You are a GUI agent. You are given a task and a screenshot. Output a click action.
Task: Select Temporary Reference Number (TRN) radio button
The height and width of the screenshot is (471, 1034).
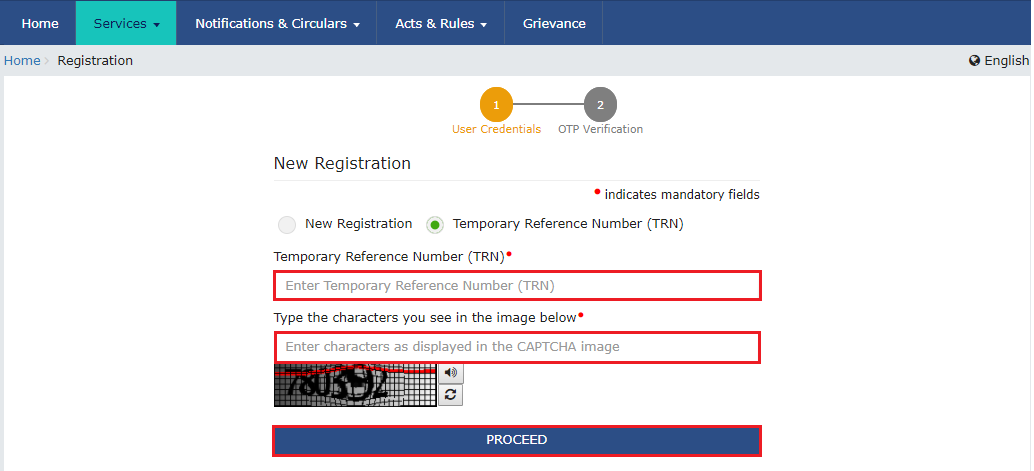click(x=435, y=225)
